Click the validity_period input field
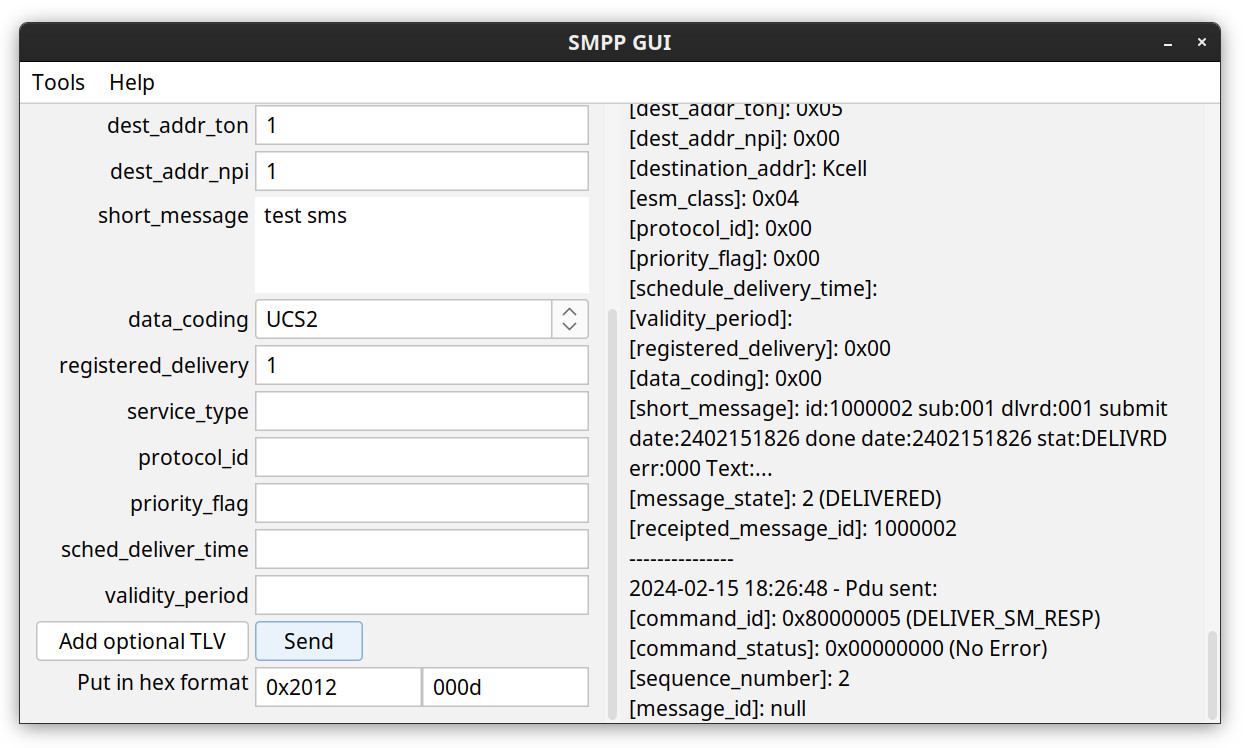Screen dimensions: 1245x748 [422, 595]
